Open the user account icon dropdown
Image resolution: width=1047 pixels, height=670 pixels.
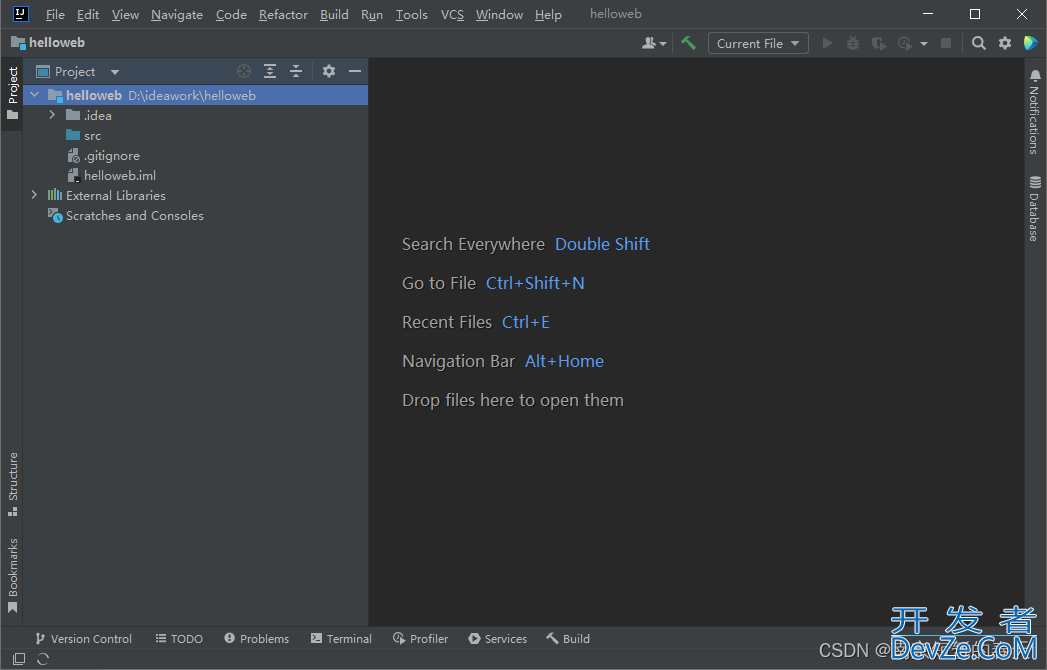click(x=654, y=43)
